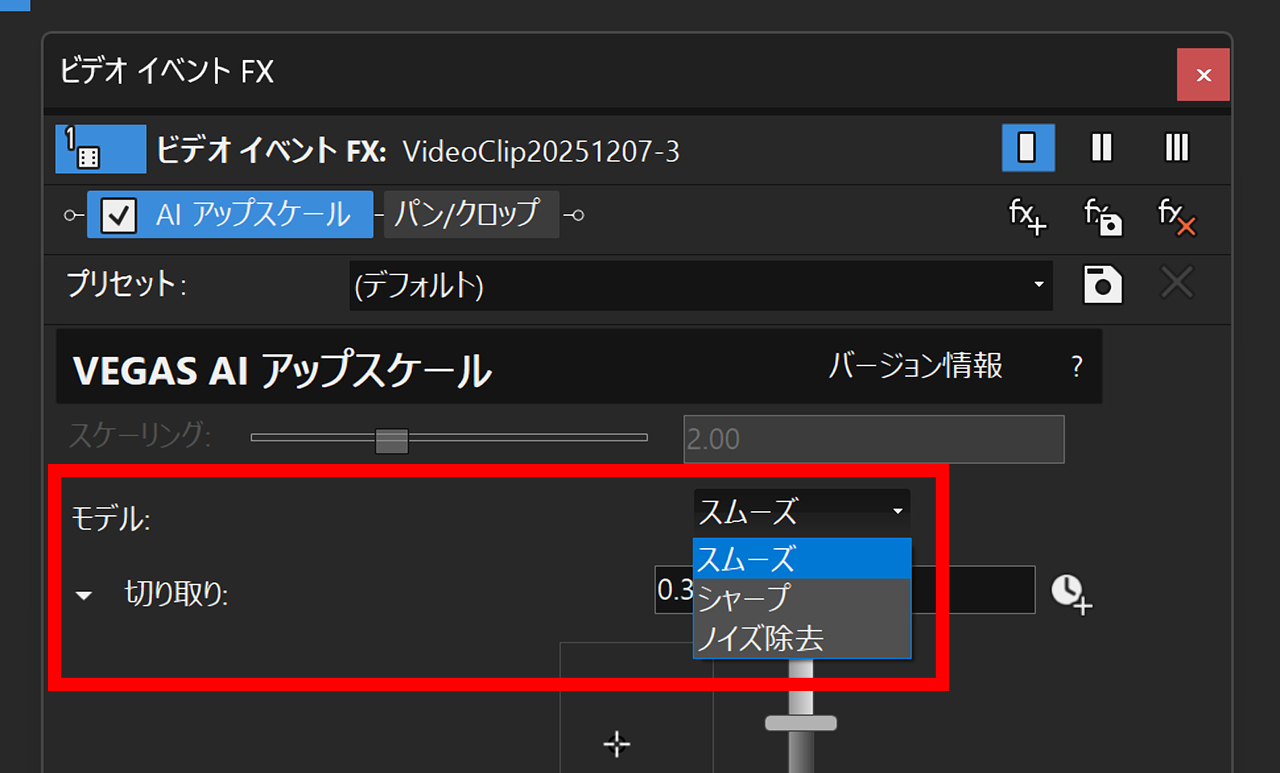This screenshot has height=773, width=1280.
Task: Open the プリセット dropdown
Action: (x=1038, y=285)
